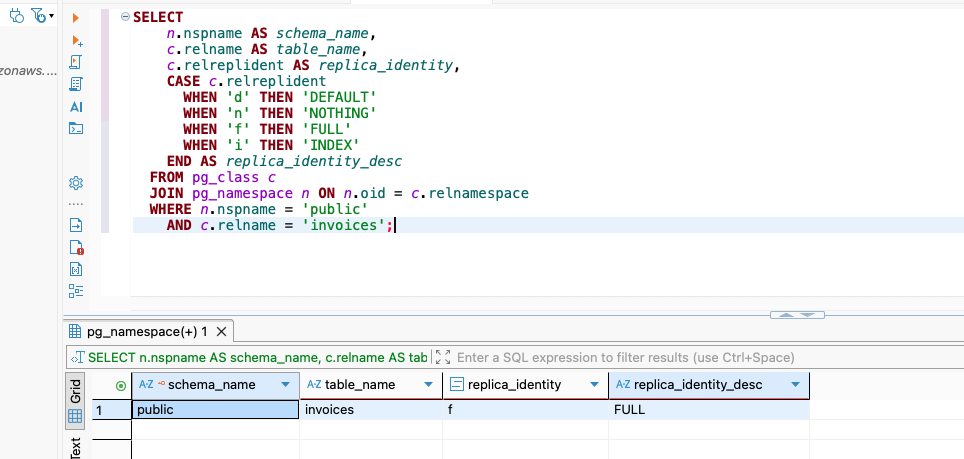Viewport: 964px width, 459px height.
Task: Select the 'public' cell in the results
Action: [216, 410]
